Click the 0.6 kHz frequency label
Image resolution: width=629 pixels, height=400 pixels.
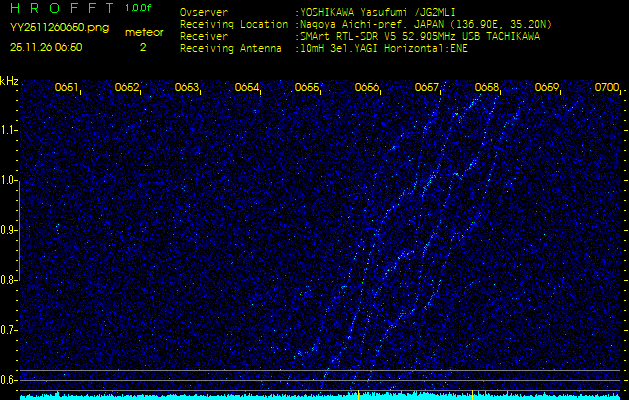pos(9,380)
